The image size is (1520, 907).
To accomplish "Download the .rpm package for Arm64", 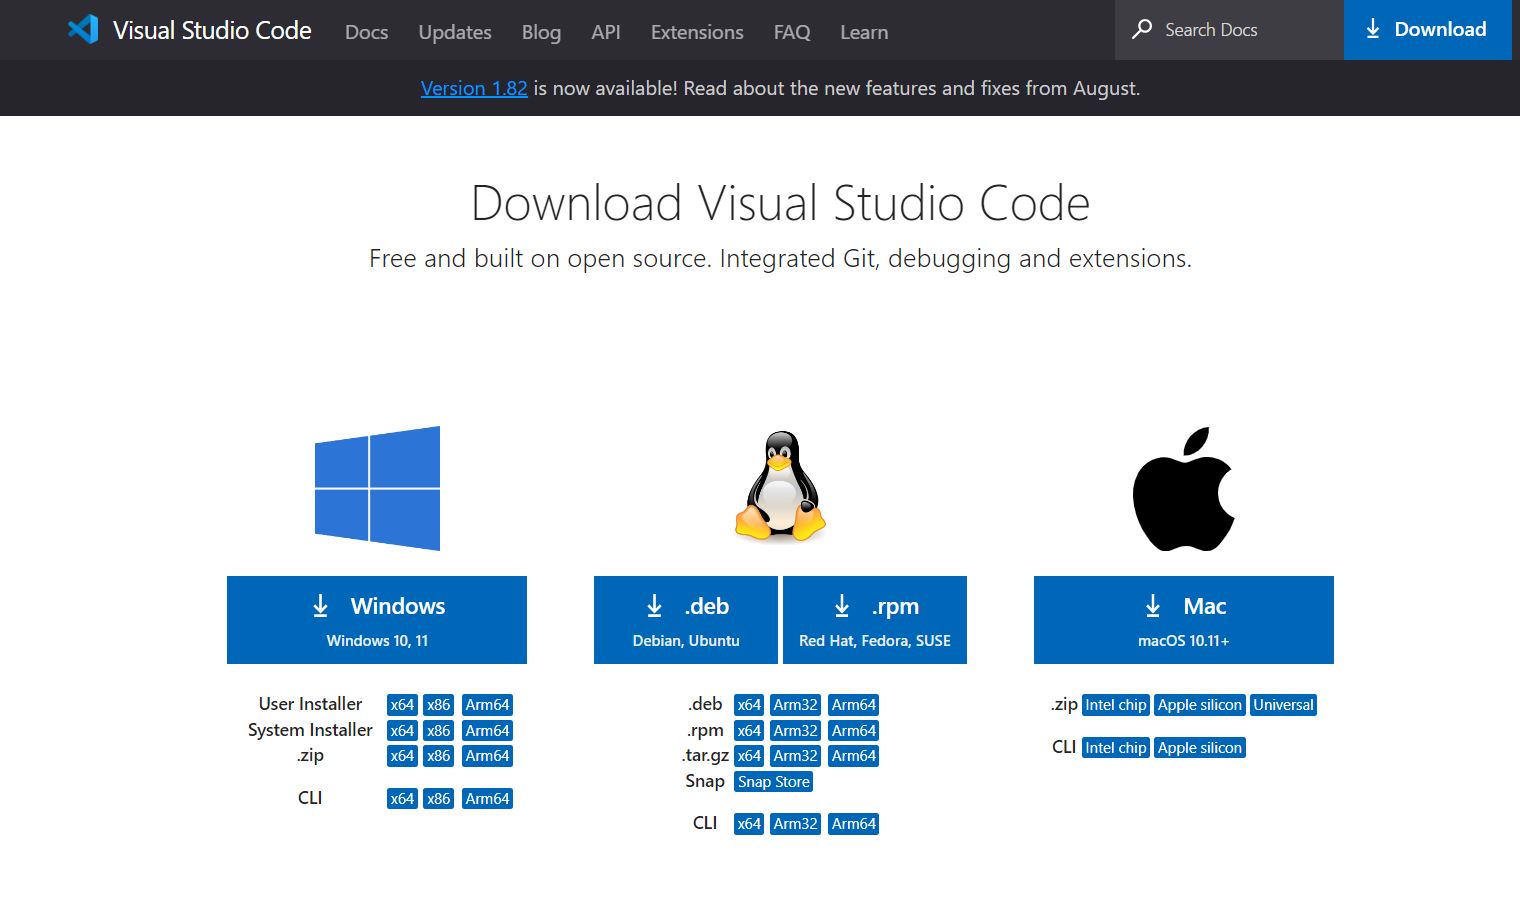I will (853, 730).
